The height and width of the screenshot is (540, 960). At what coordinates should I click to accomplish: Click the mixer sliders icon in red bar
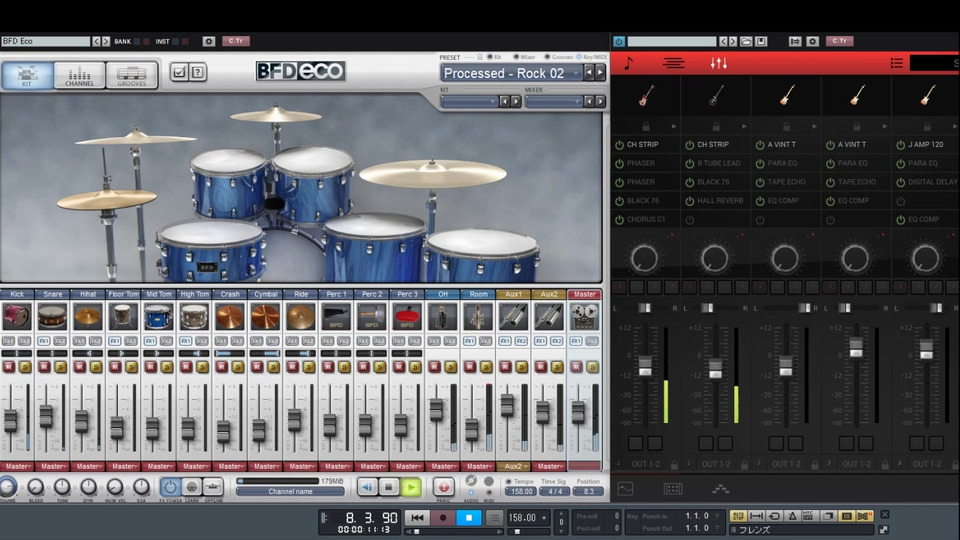click(x=718, y=63)
